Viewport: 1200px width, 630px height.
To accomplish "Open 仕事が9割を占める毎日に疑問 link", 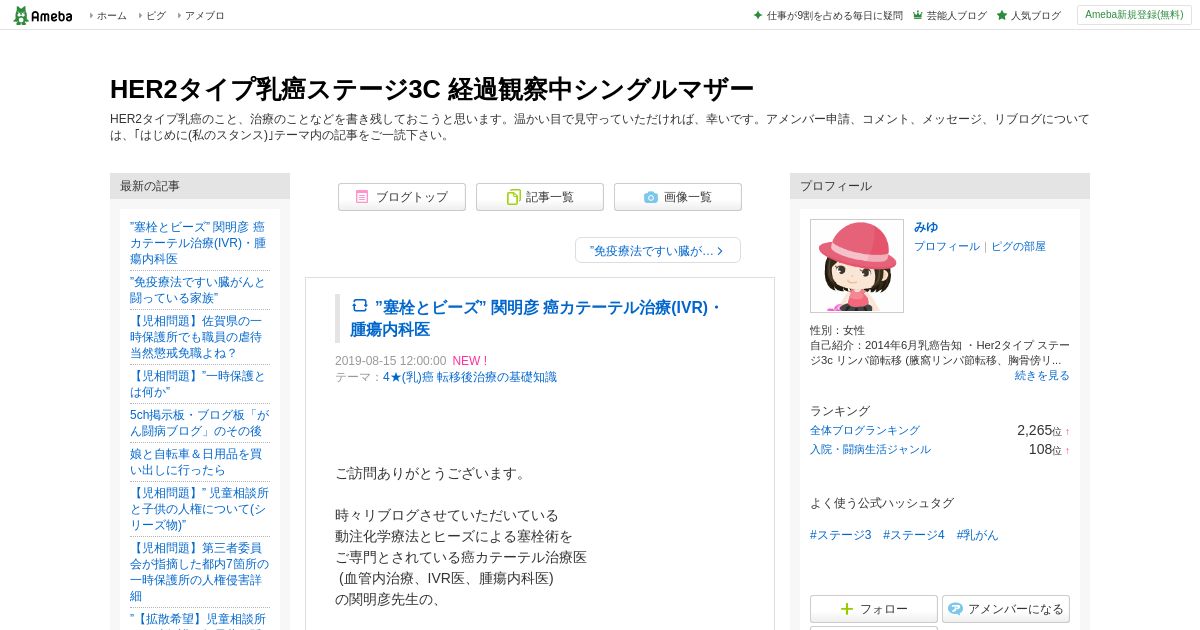I will (x=834, y=16).
